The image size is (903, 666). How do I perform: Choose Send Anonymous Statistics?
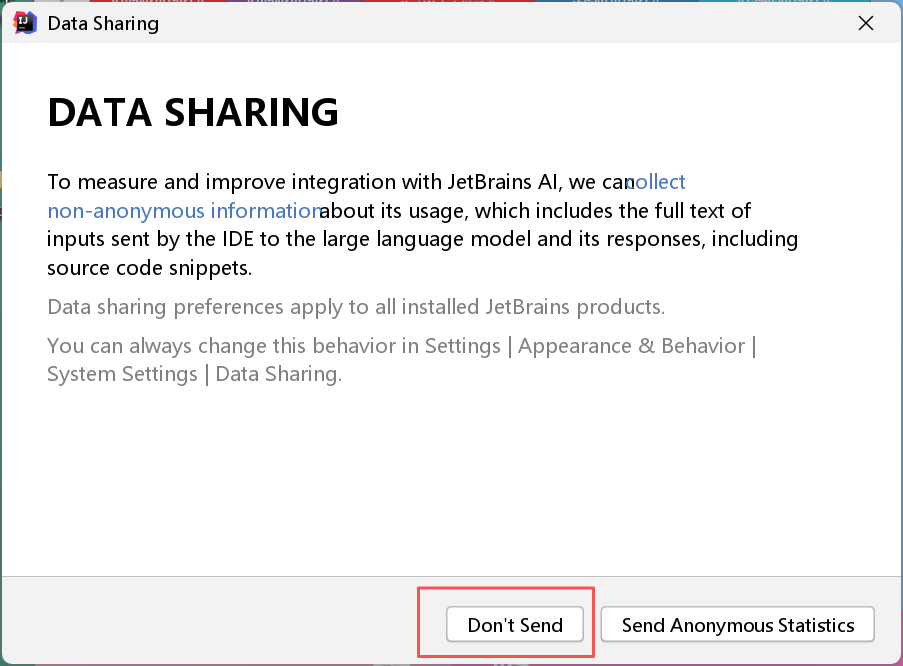(738, 625)
